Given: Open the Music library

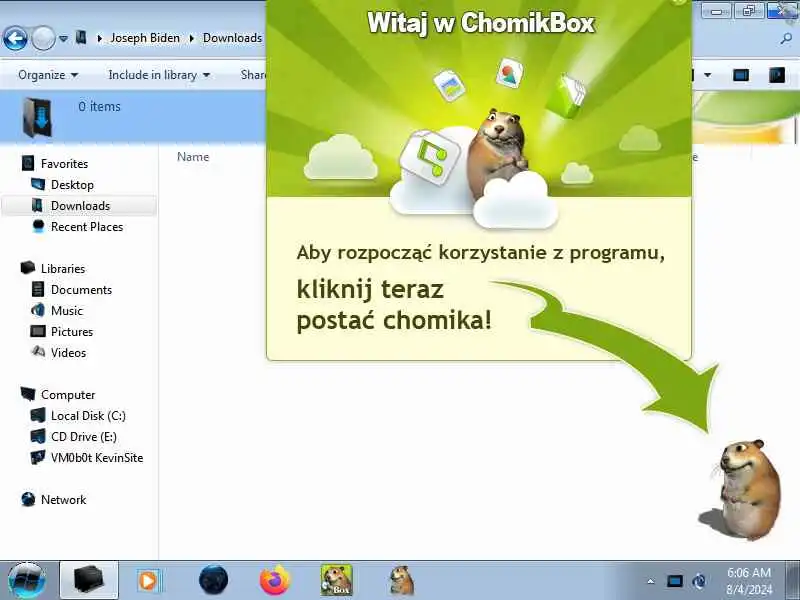Looking at the screenshot, I should tap(66, 311).
